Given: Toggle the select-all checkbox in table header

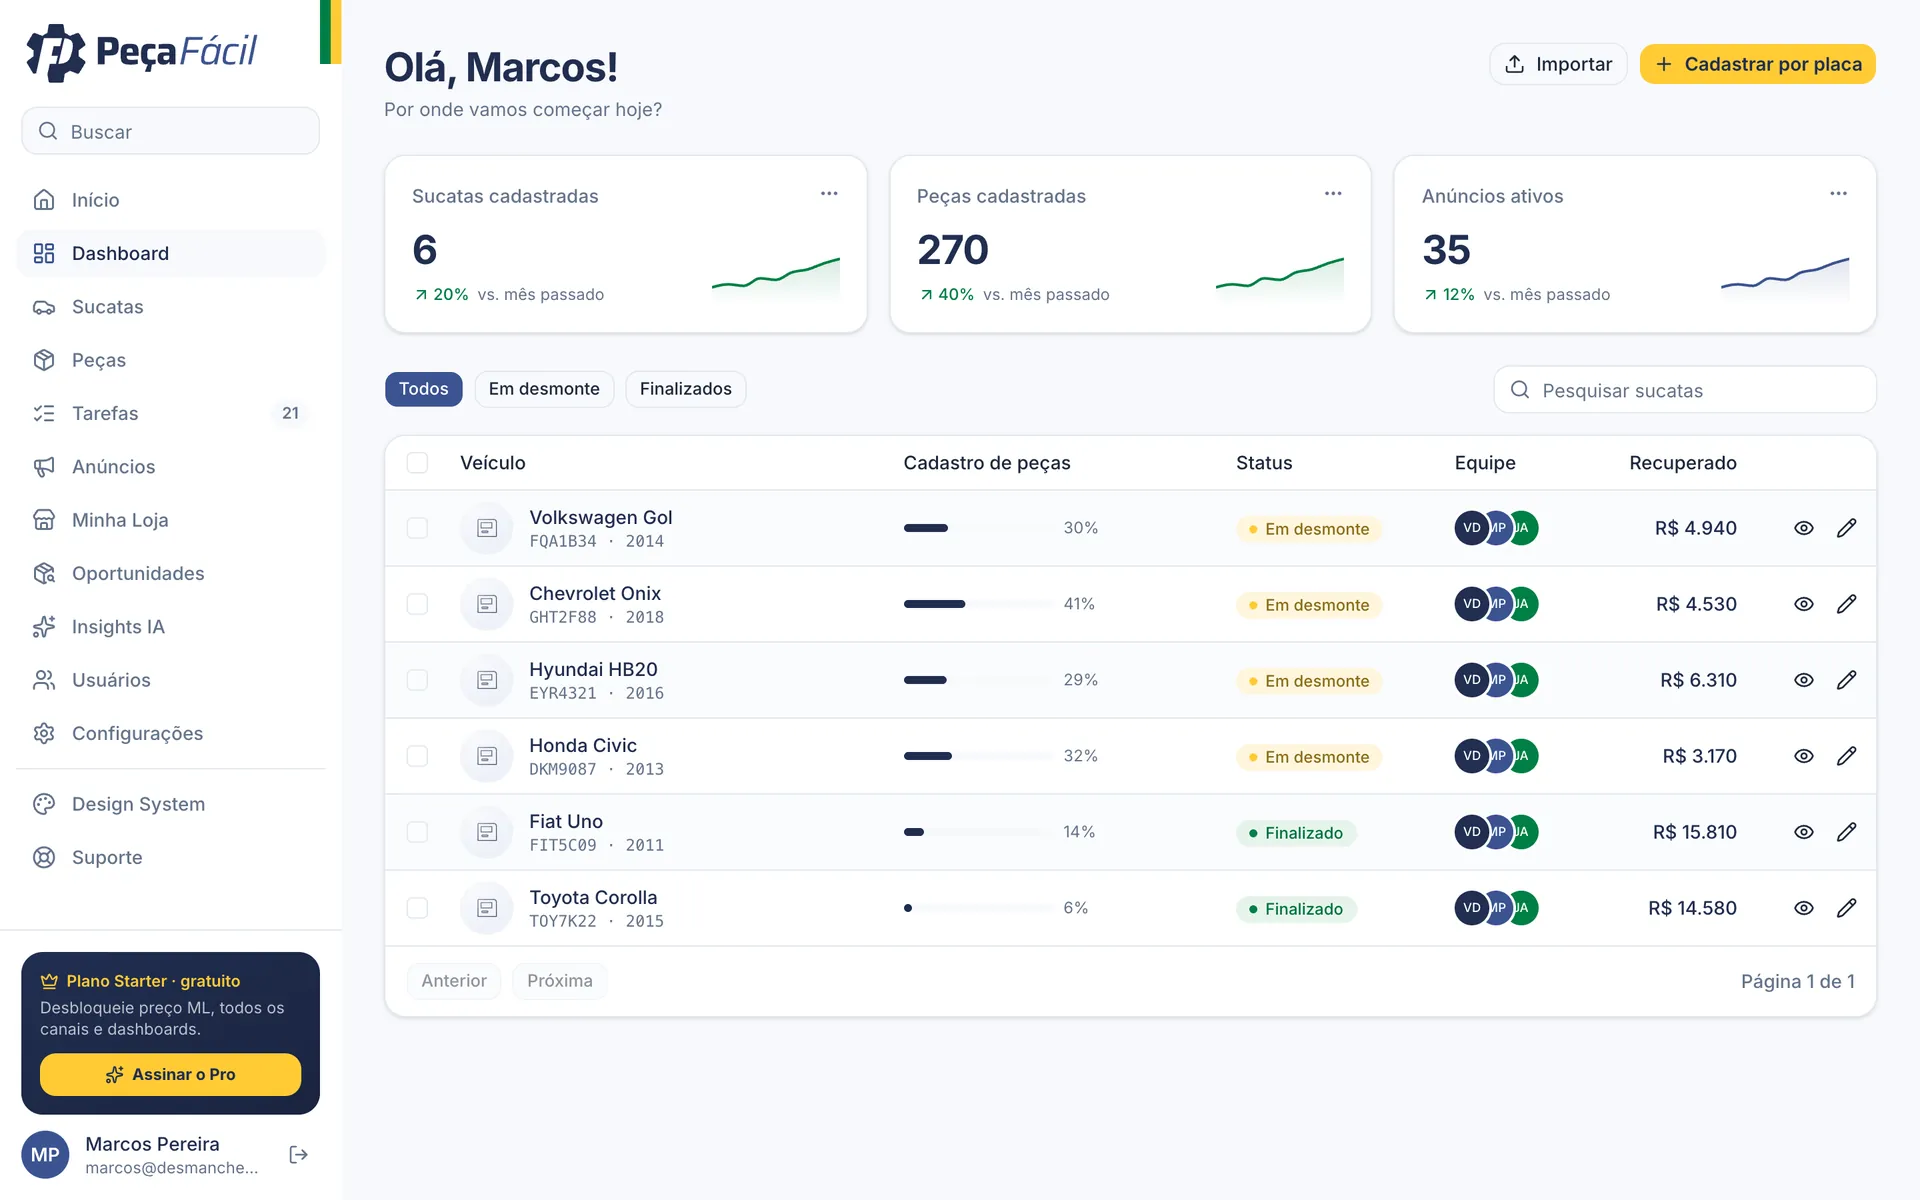Looking at the screenshot, I should (417, 463).
